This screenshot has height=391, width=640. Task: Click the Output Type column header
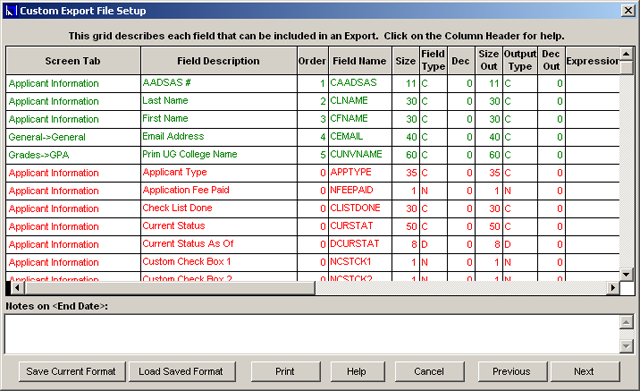pos(520,61)
